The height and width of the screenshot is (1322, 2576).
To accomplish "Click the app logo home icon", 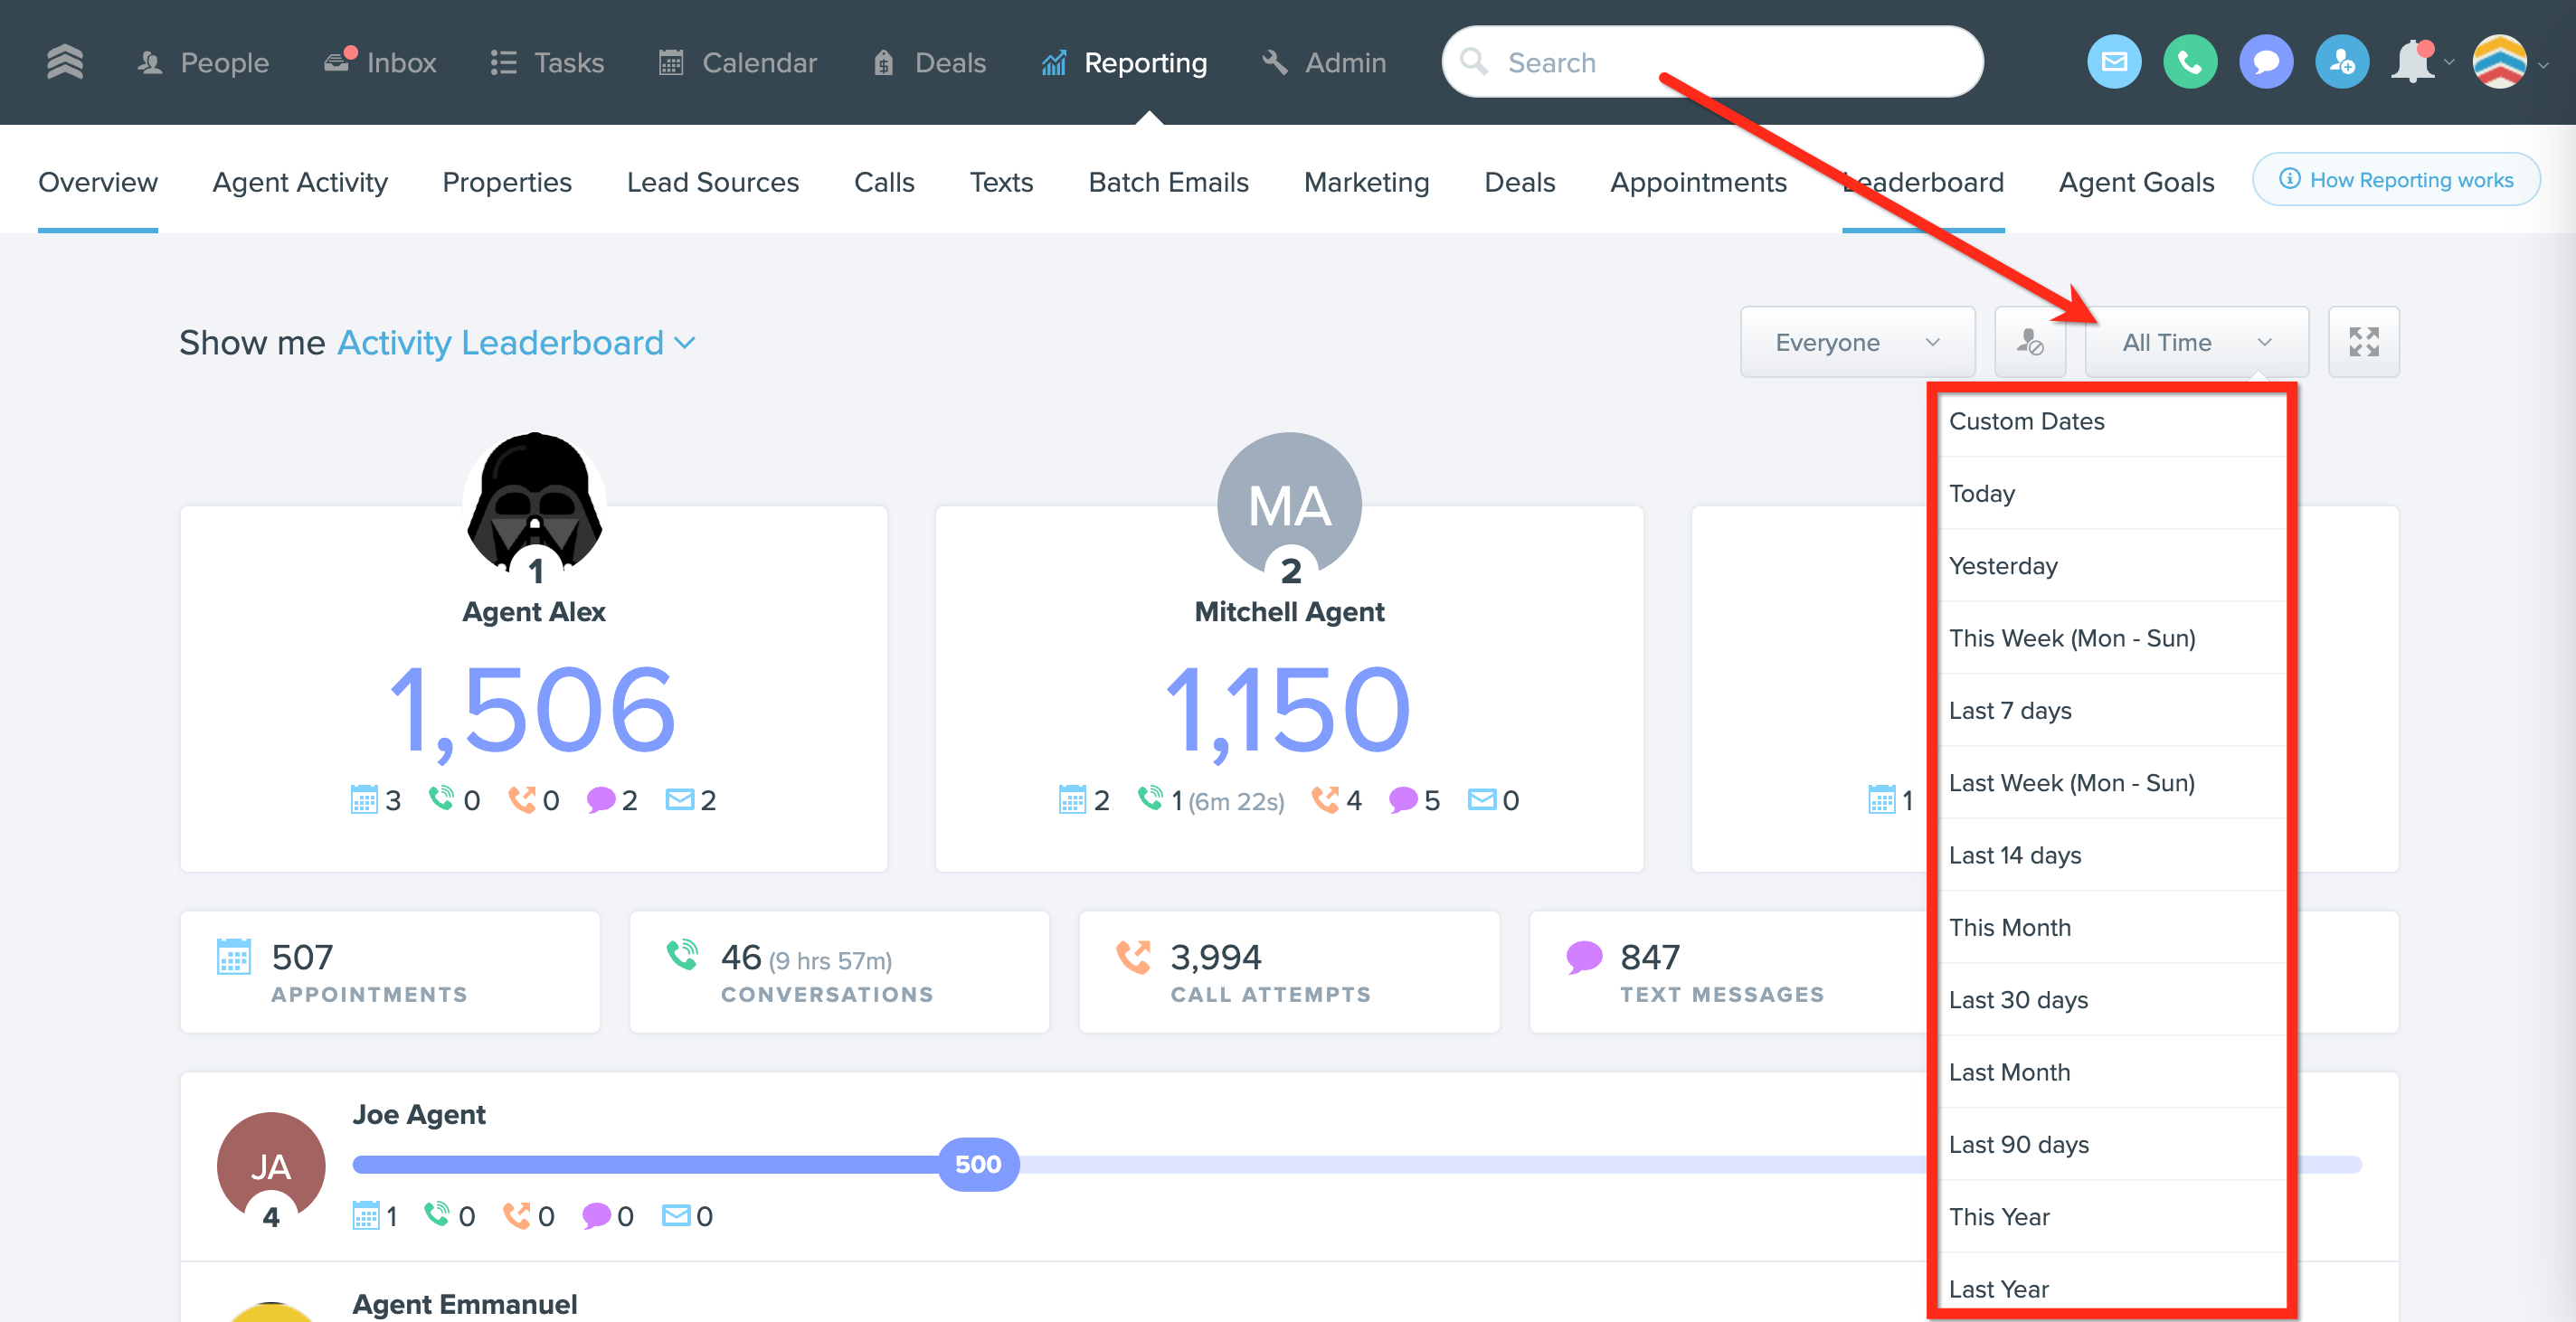I will [65, 62].
